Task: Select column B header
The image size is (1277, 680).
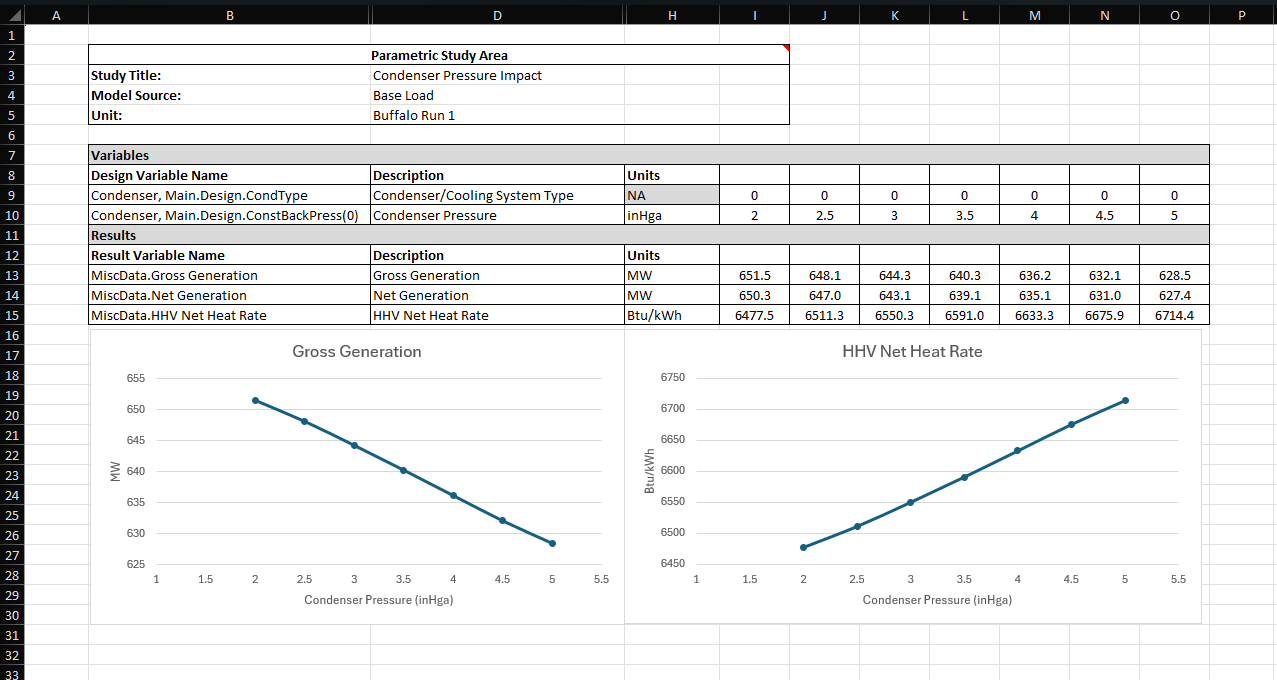Action: (230, 15)
